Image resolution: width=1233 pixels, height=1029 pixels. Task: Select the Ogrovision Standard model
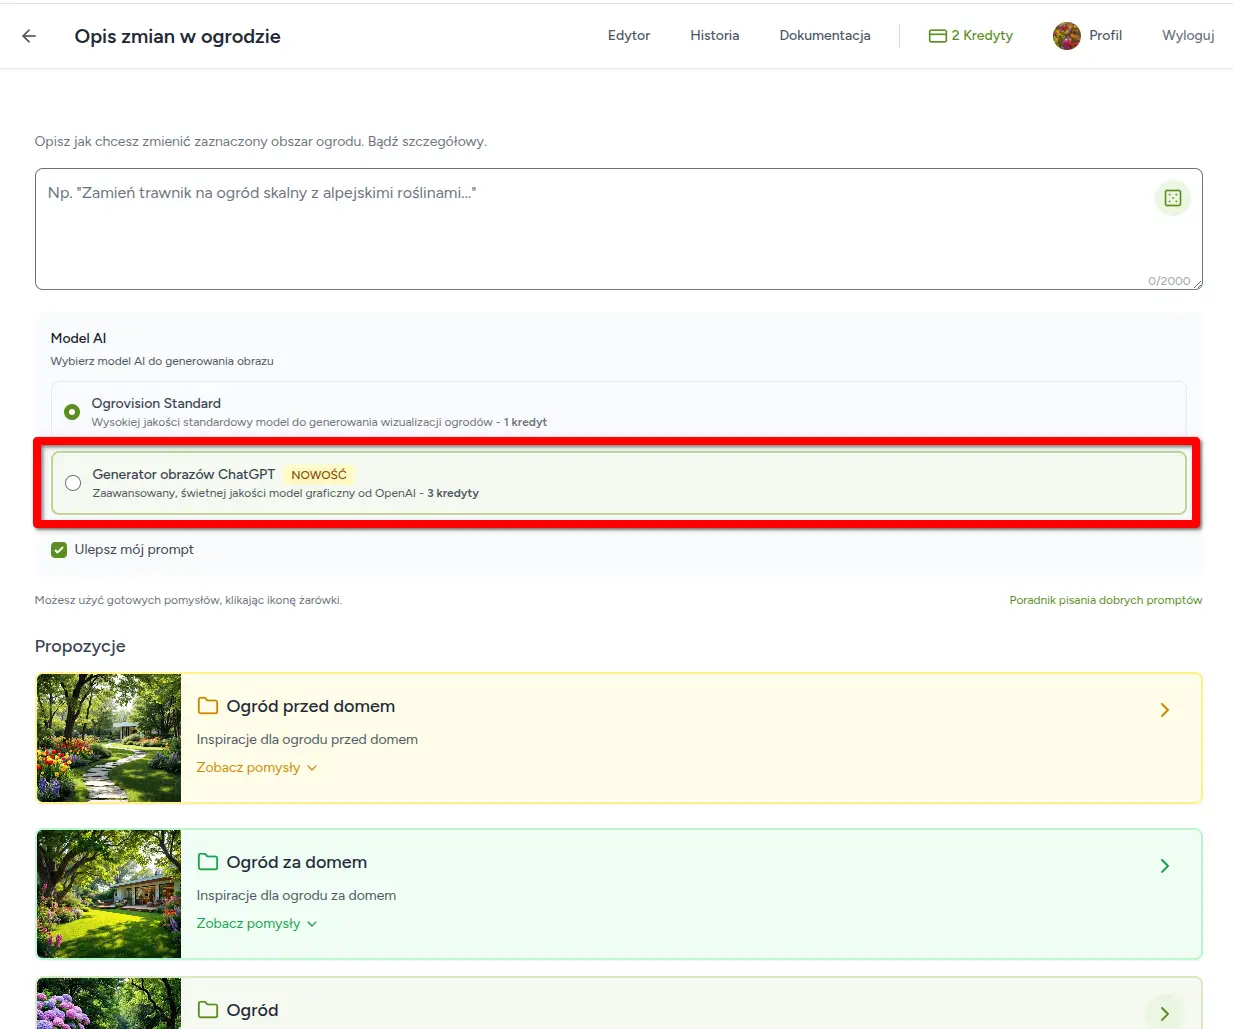coord(71,411)
